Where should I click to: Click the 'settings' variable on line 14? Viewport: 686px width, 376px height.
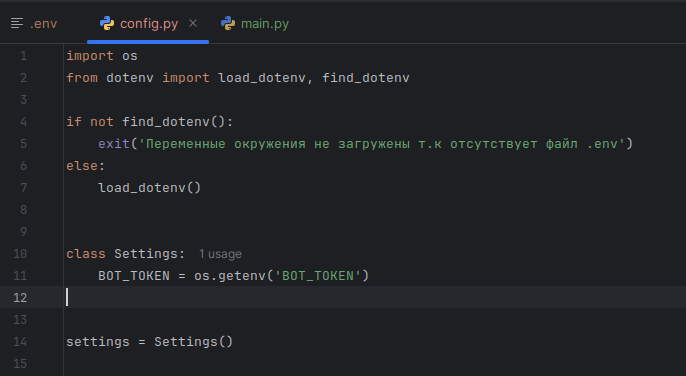98,341
